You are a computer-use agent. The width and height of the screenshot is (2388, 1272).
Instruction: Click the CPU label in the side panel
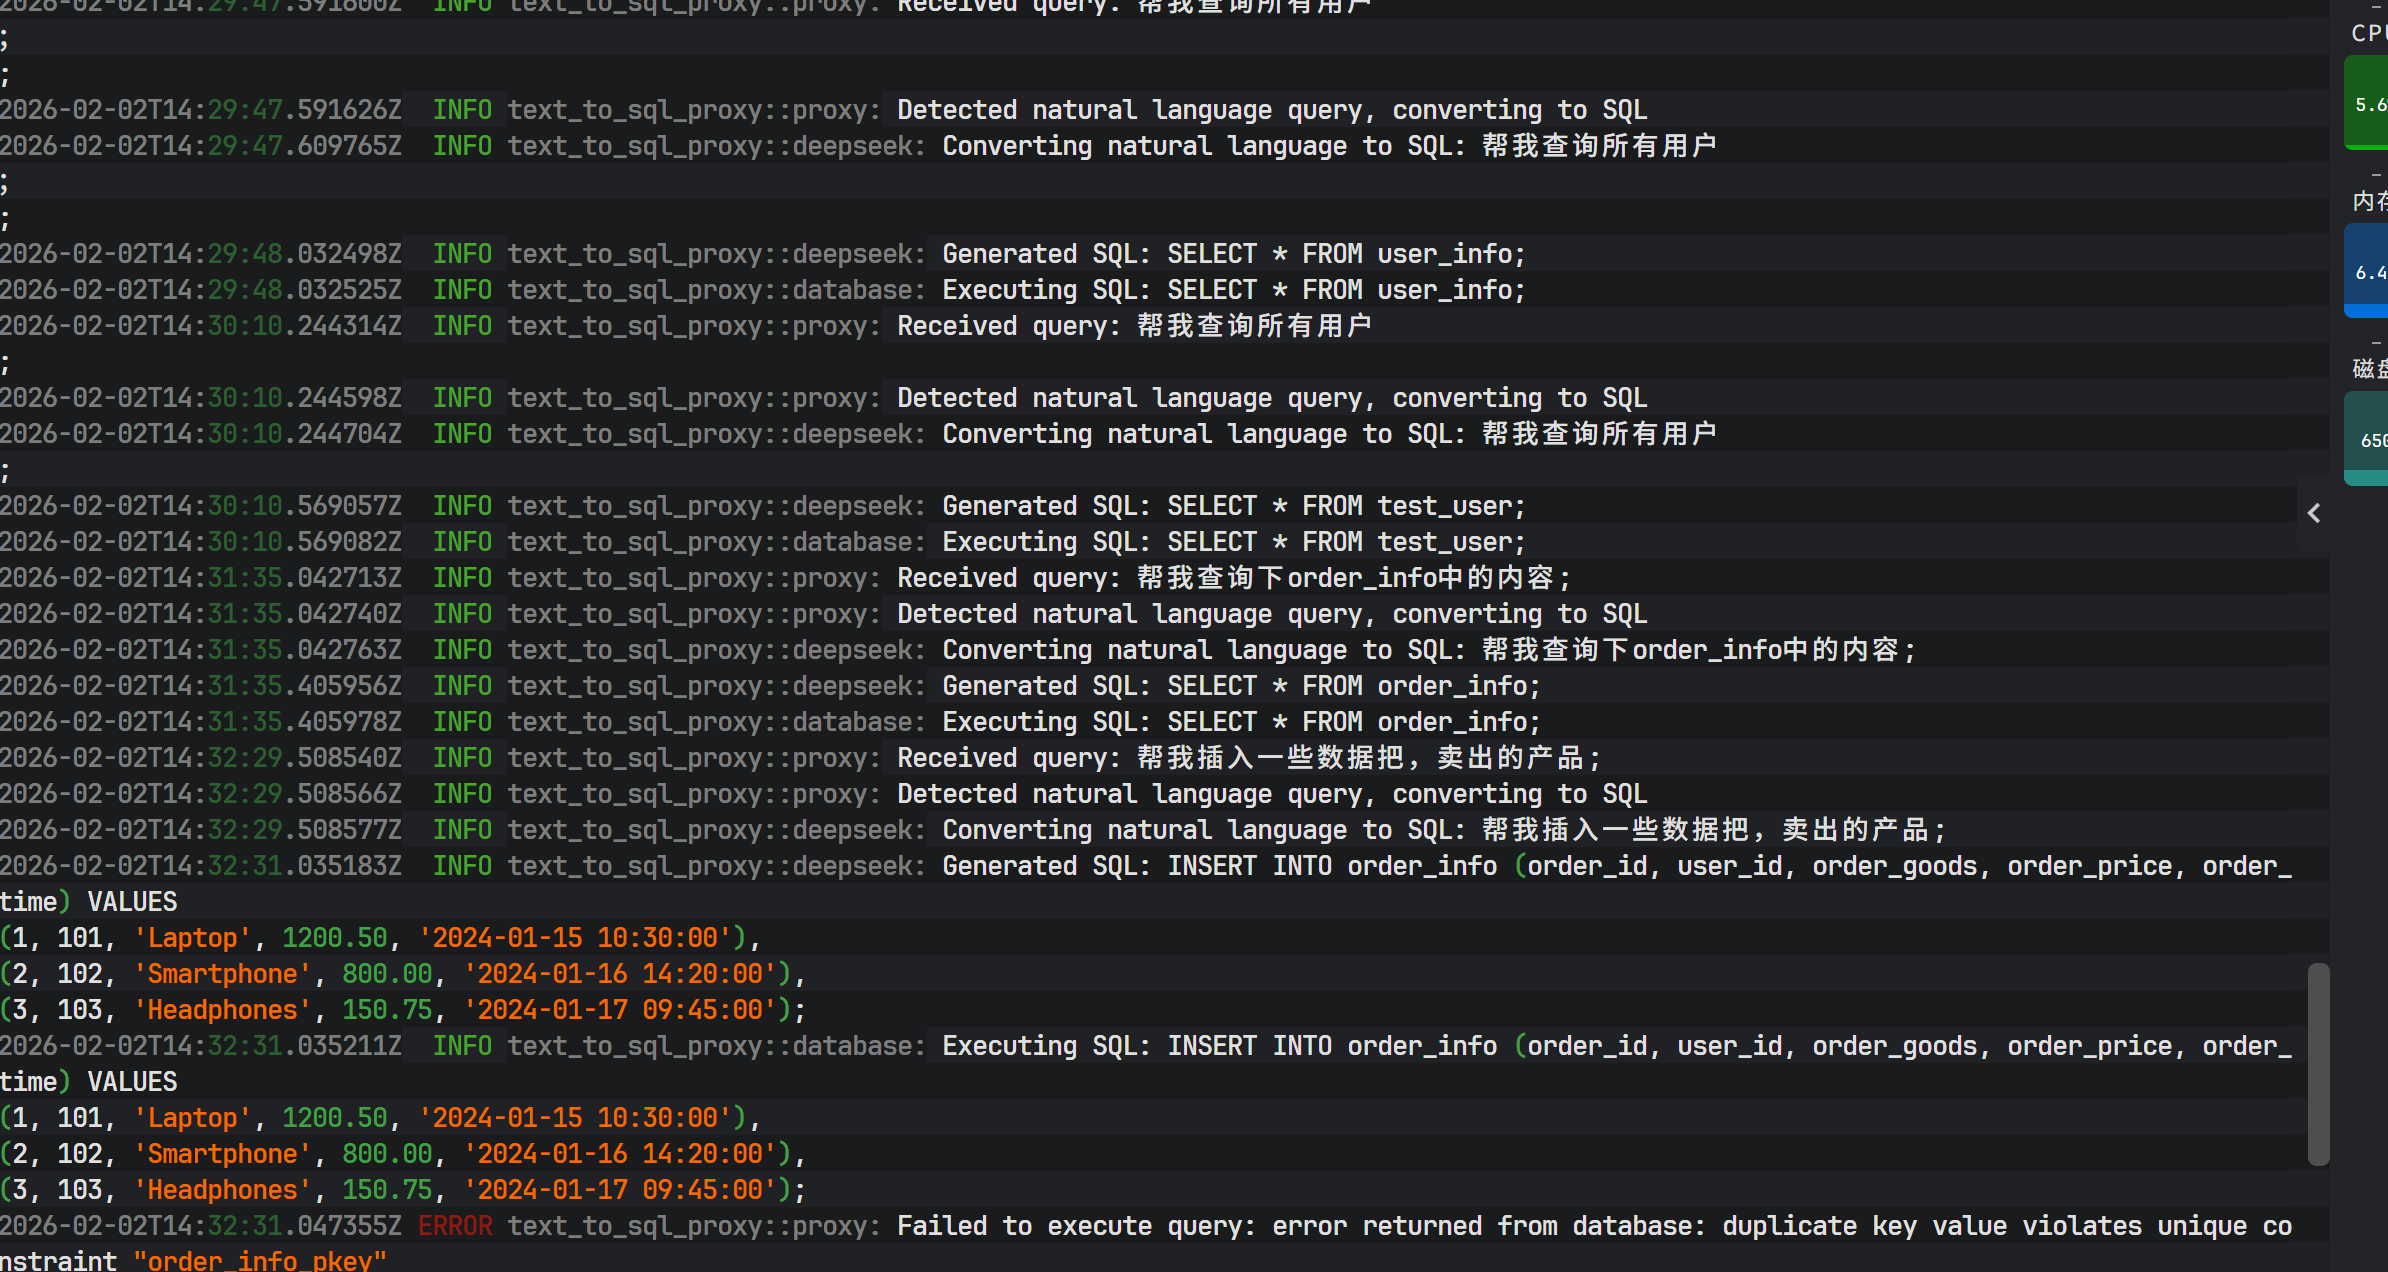coord(2370,33)
